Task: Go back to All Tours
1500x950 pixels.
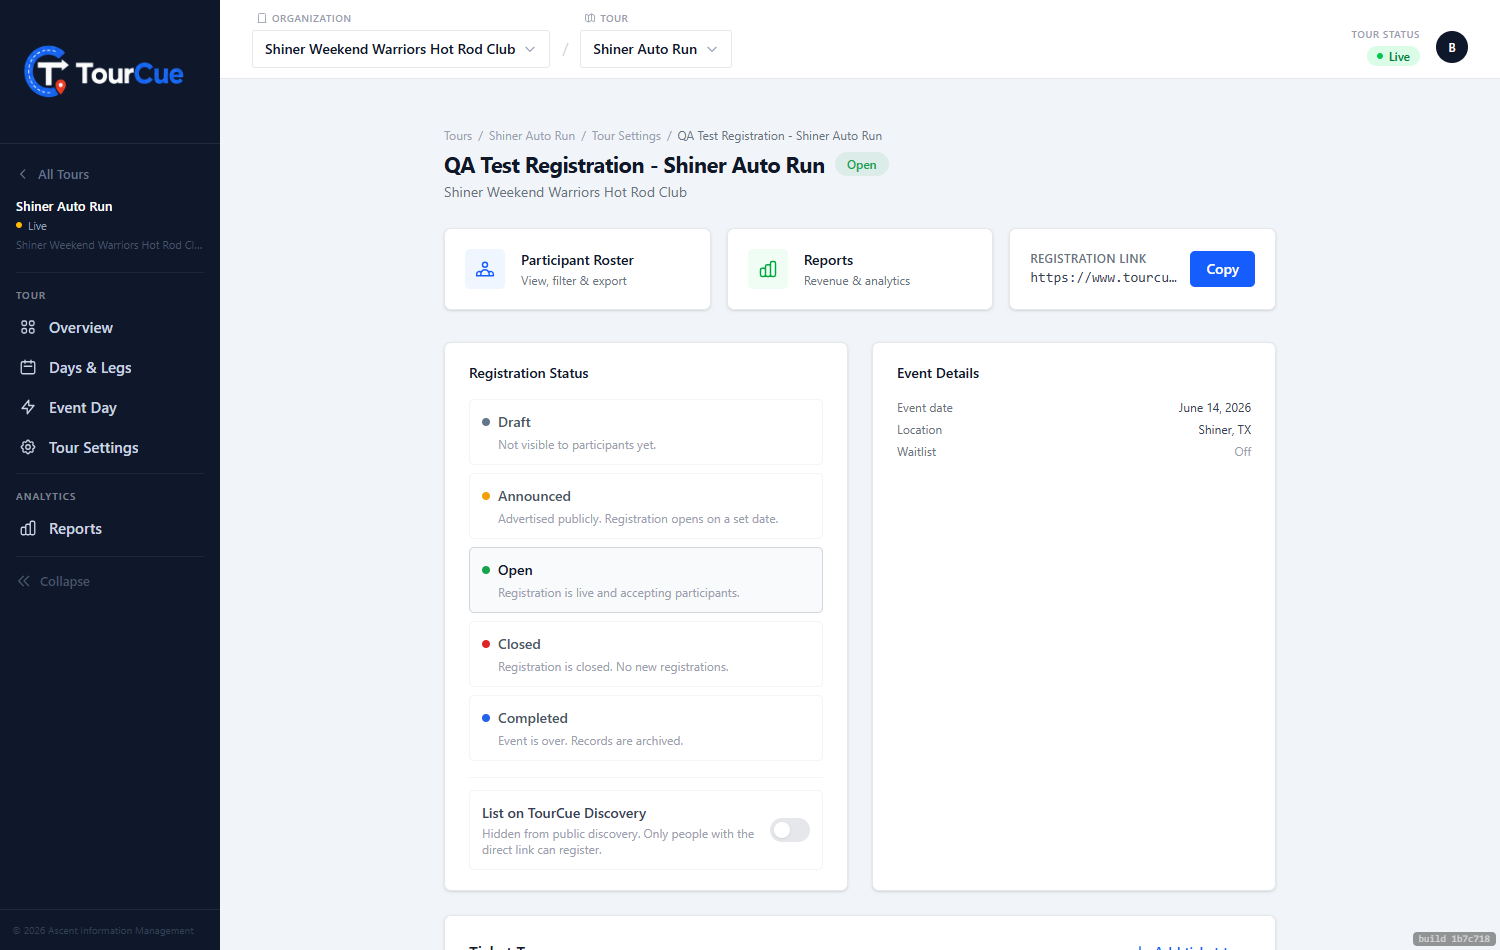Action: click(54, 174)
